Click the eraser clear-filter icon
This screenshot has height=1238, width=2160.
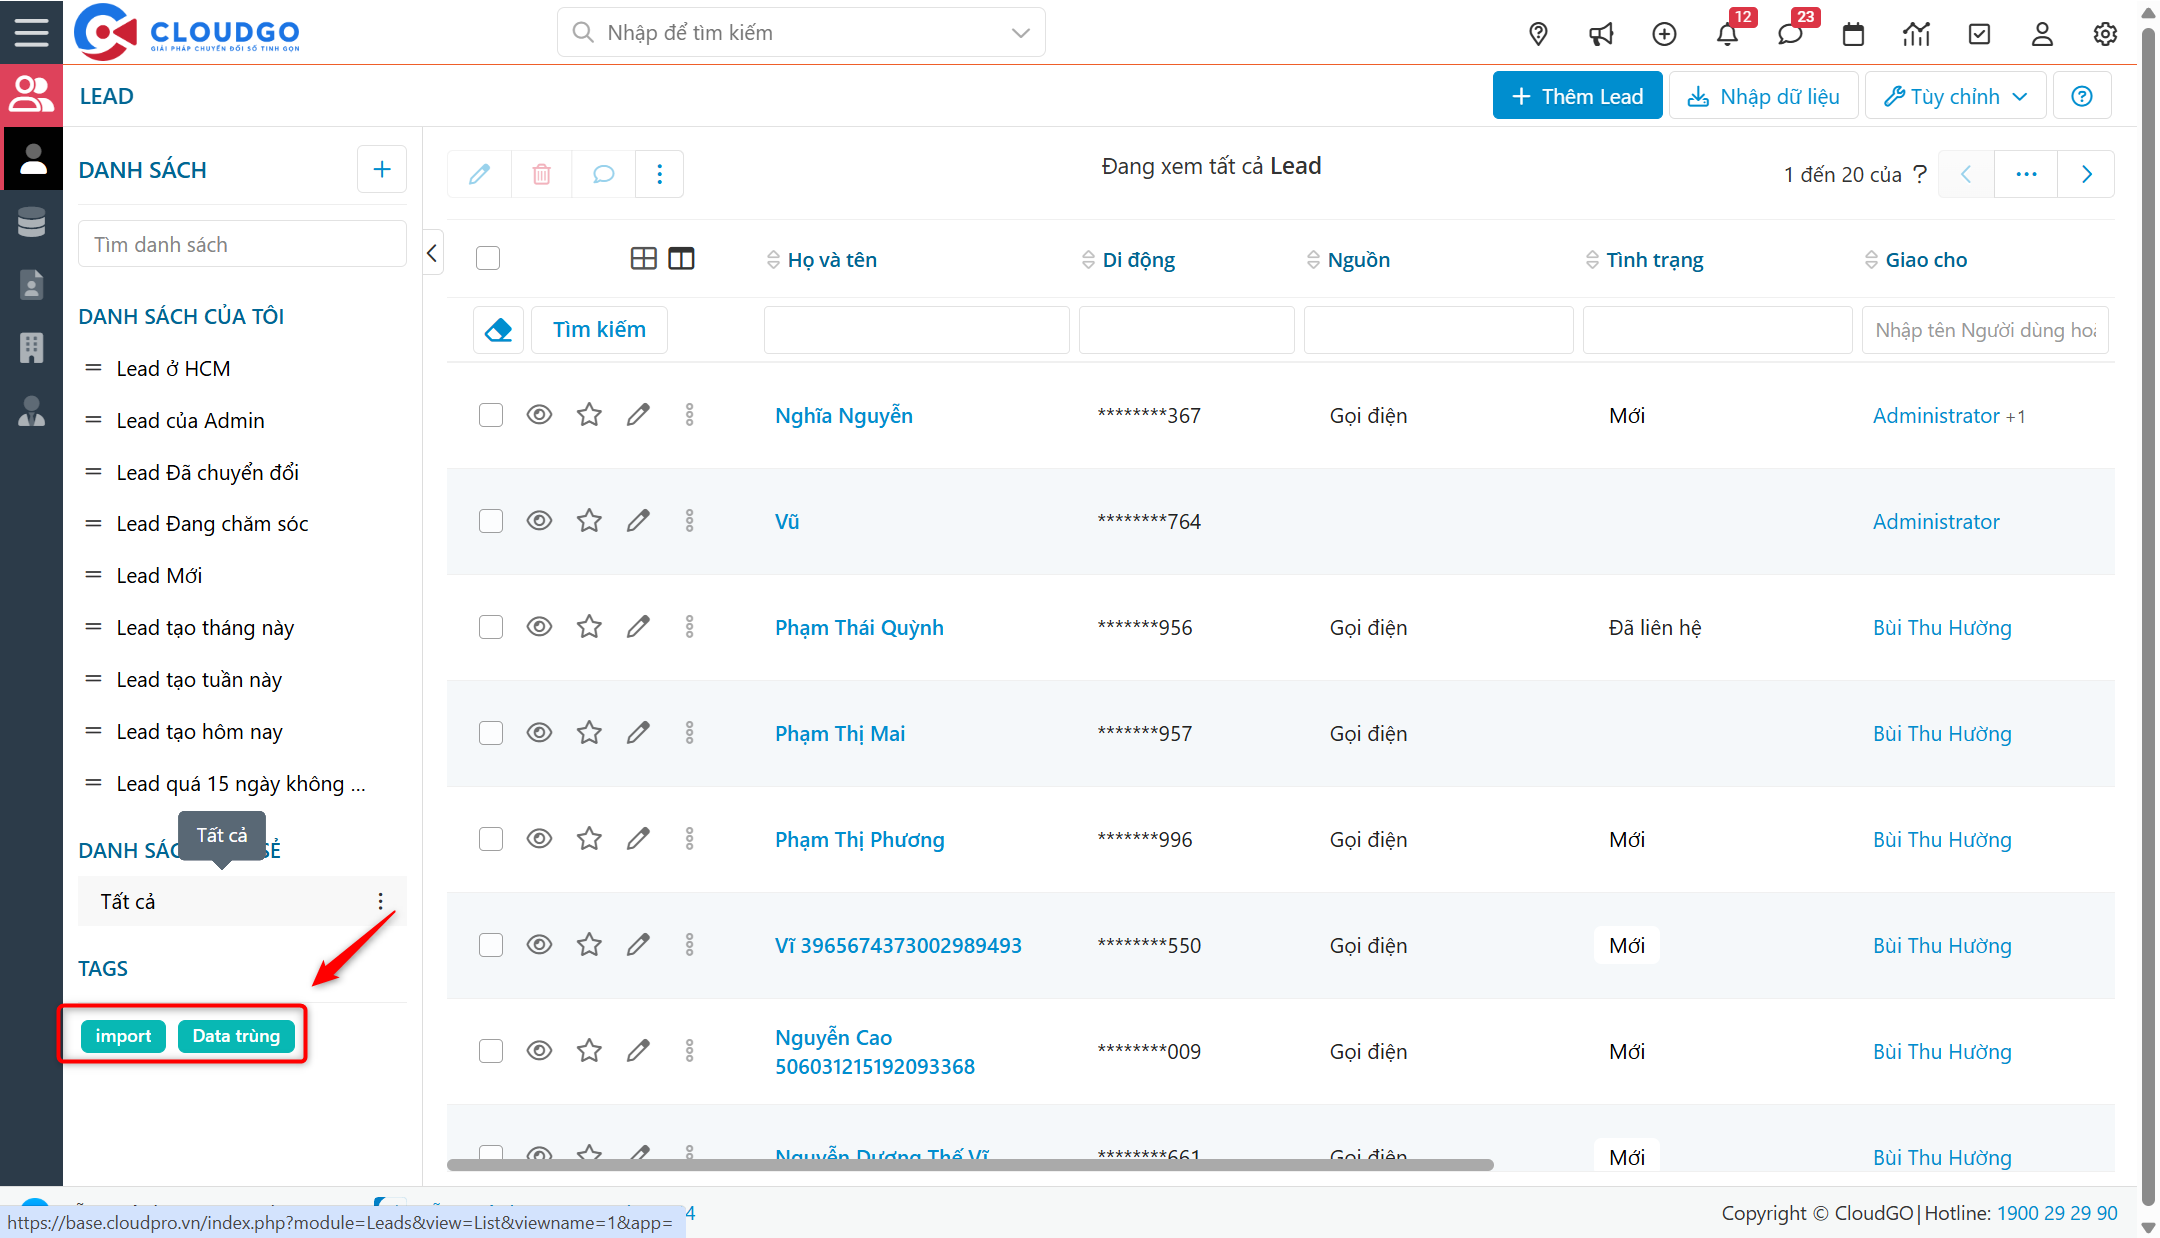click(x=498, y=329)
